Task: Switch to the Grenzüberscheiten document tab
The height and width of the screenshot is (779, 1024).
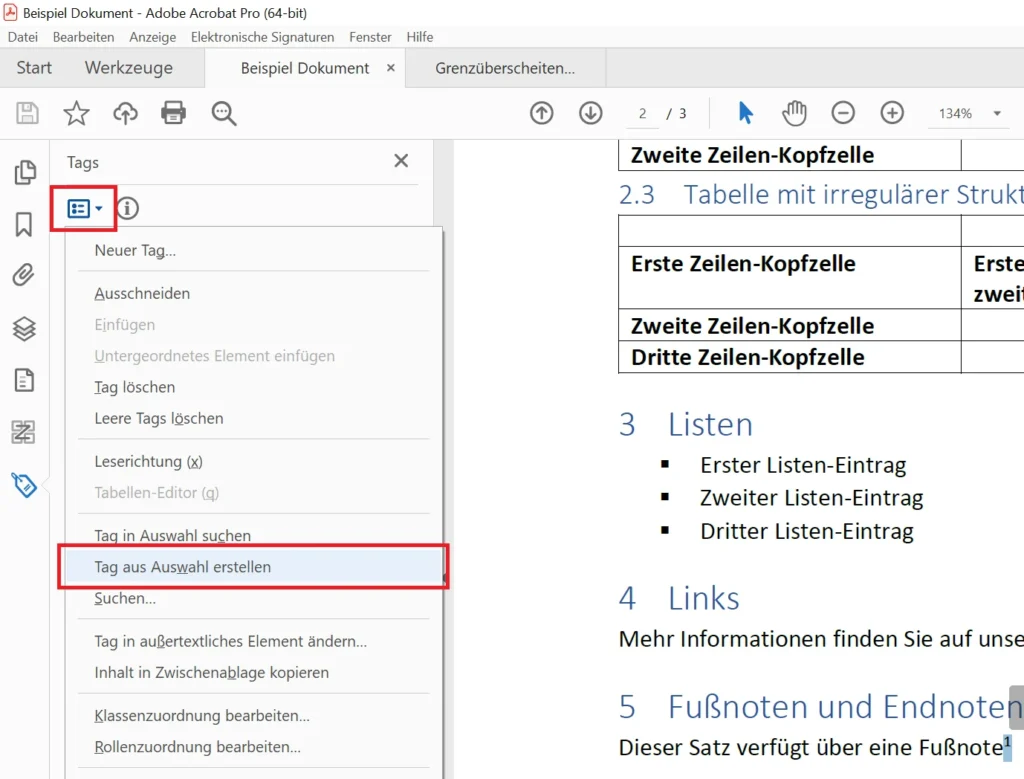Action: point(505,68)
